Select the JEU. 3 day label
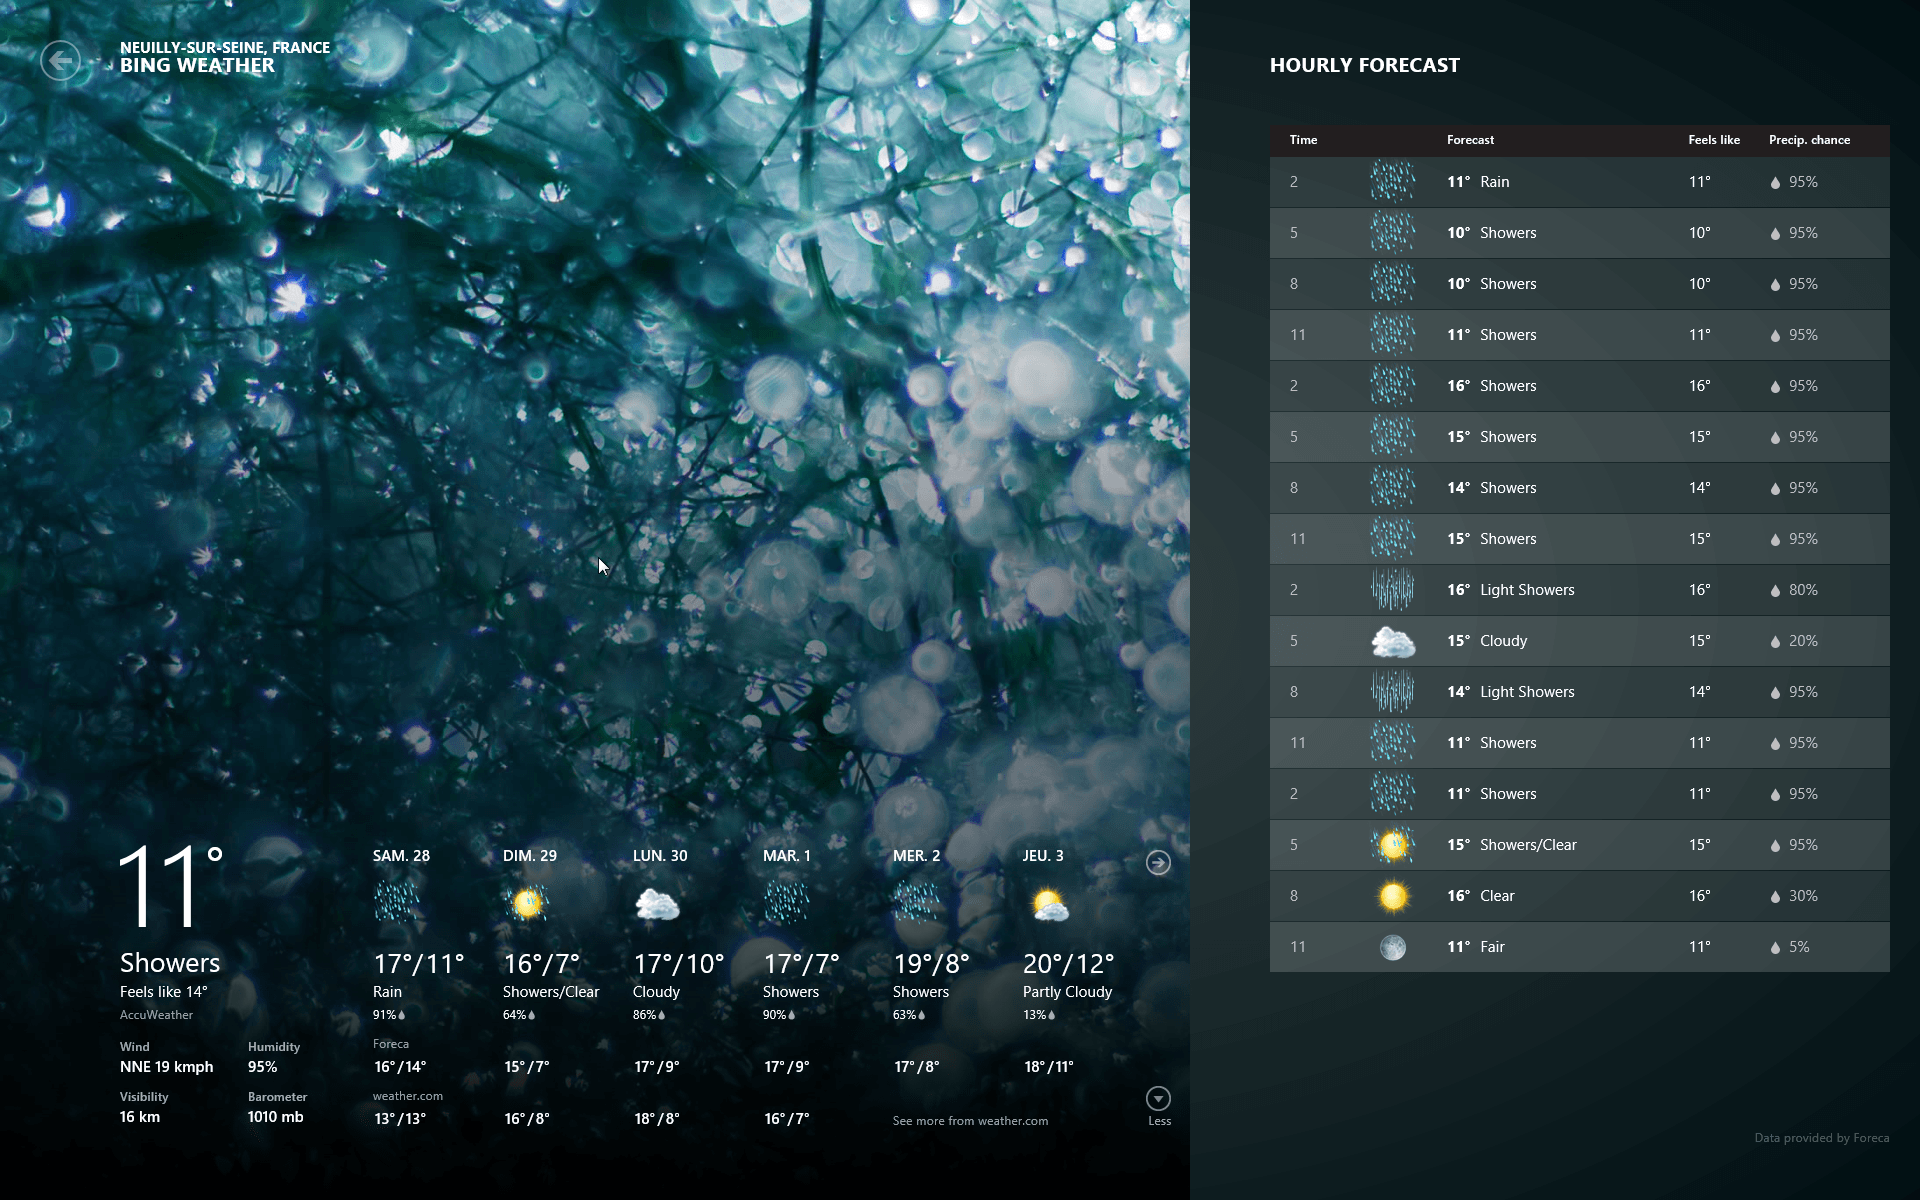 click(1043, 856)
